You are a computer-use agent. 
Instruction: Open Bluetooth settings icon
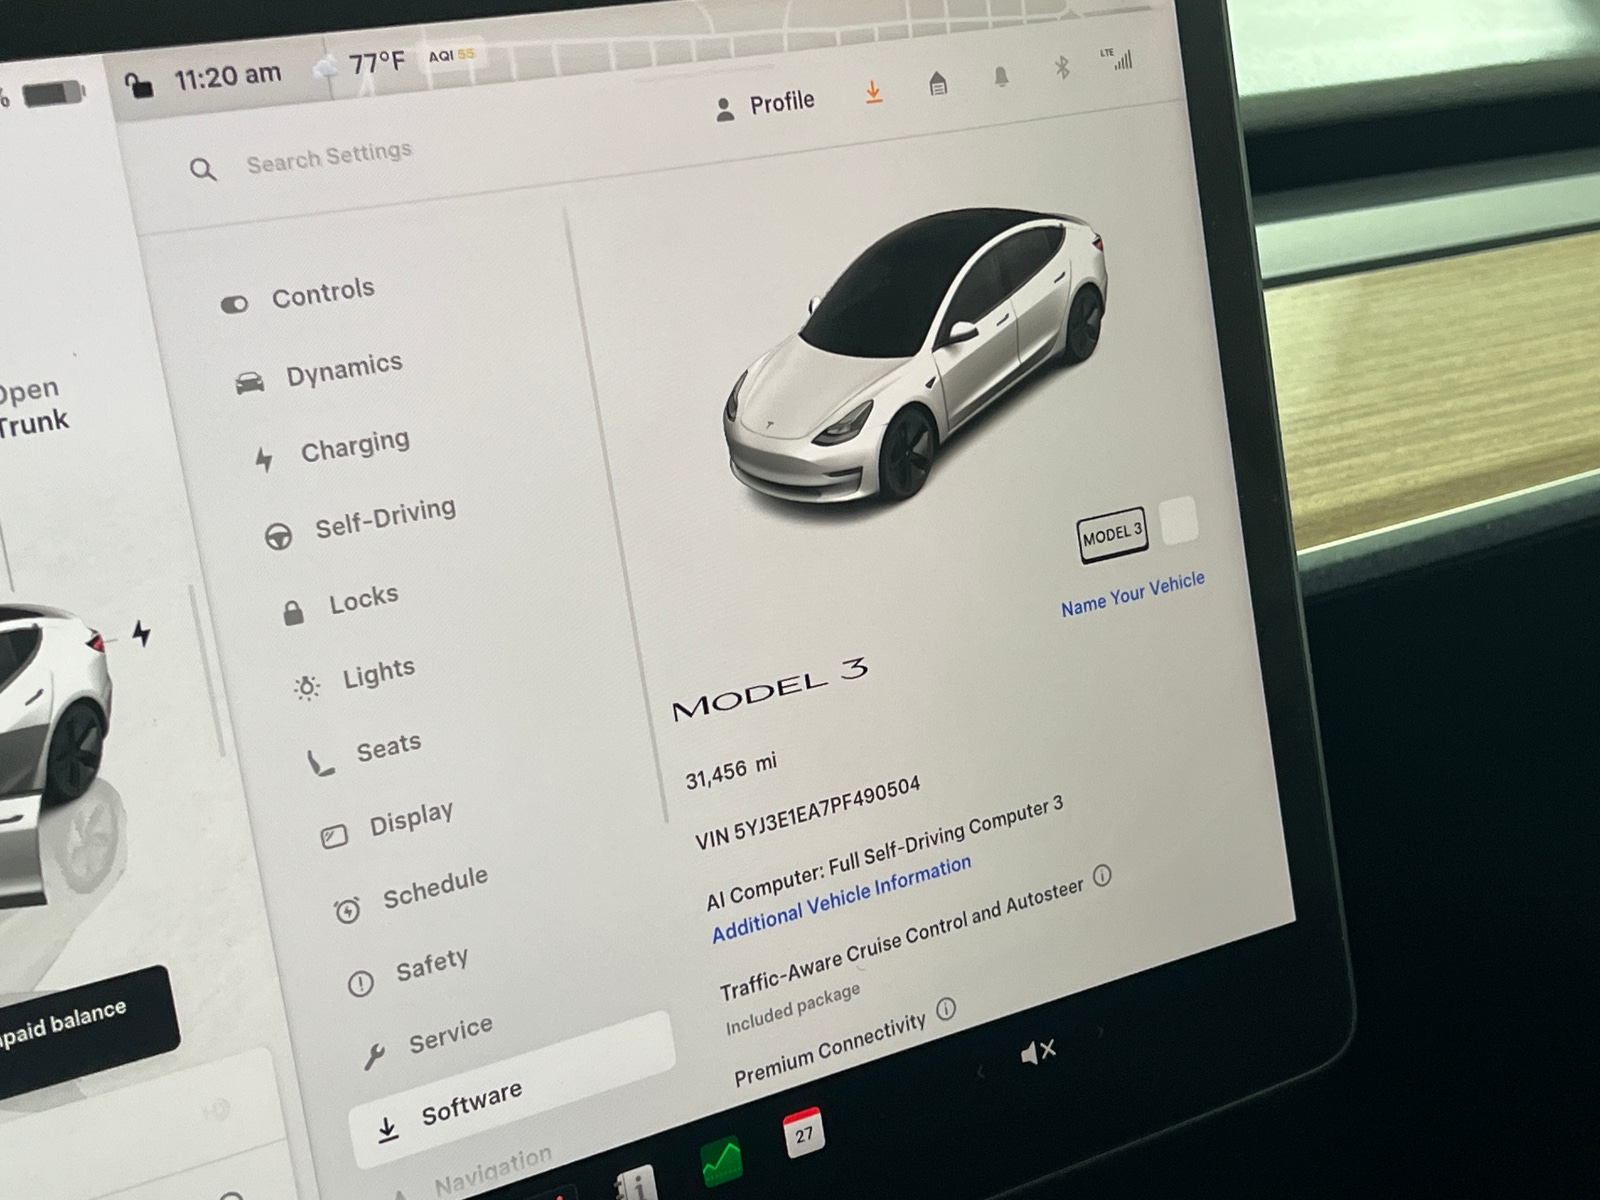pos(1062,68)
